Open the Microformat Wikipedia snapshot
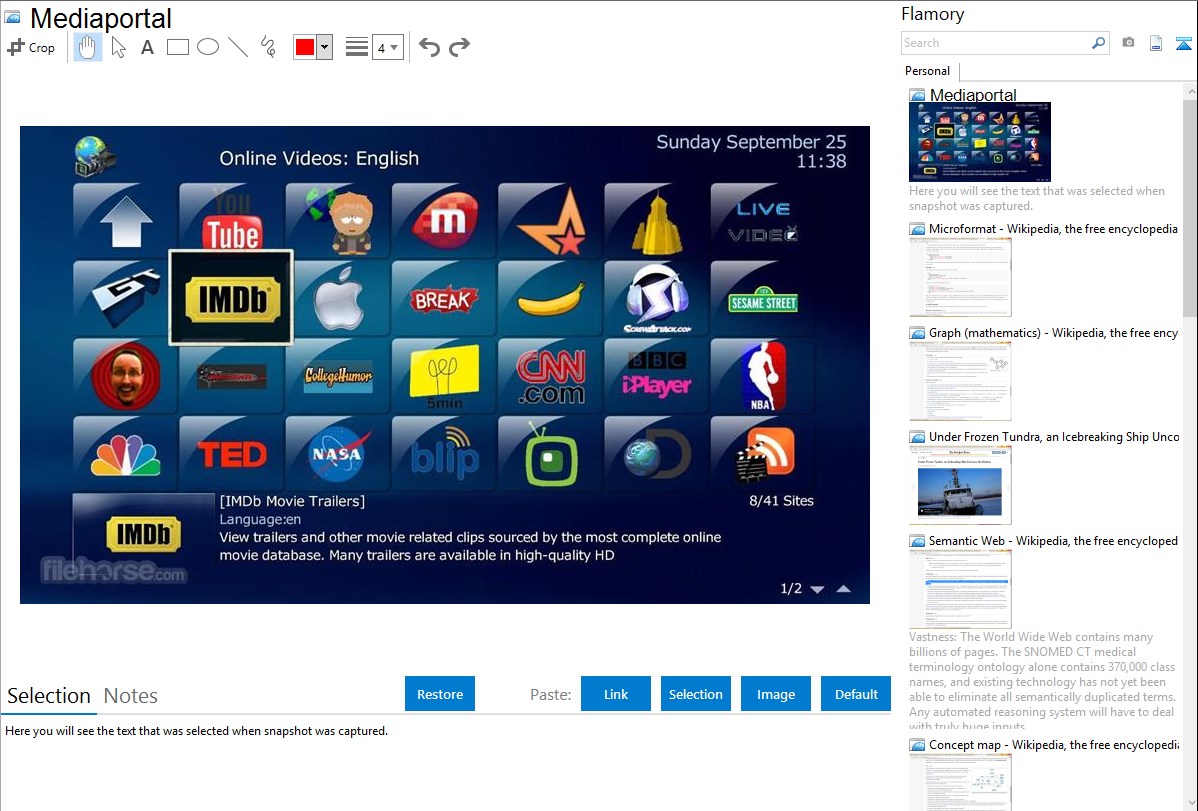Screen dimensions: 1198x811 [960, 277]
